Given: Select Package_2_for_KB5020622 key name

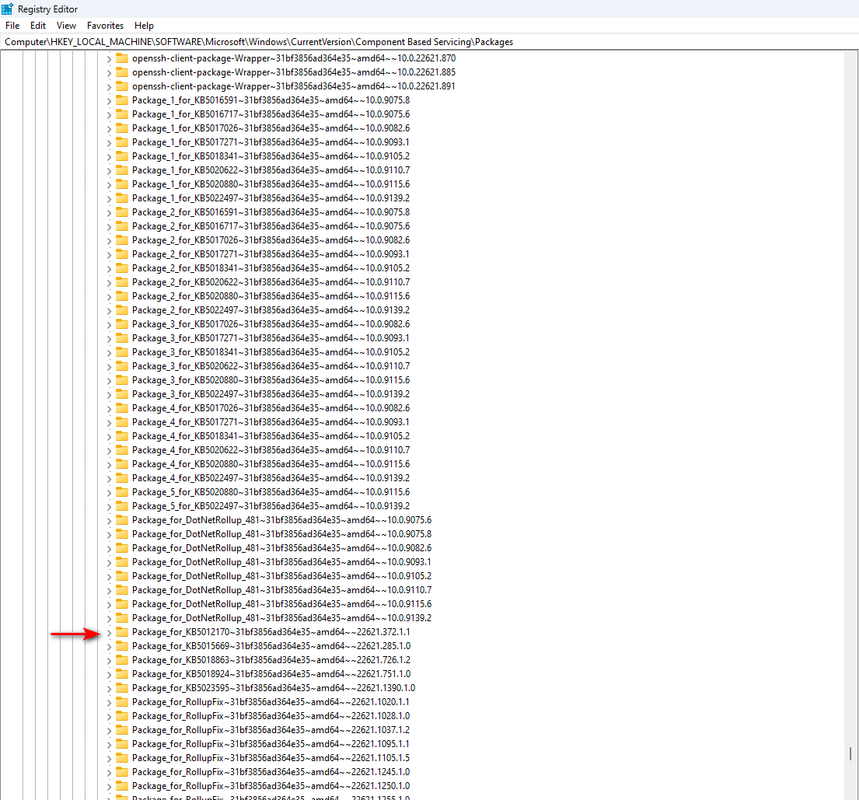Looking at the screenshot, I should 271,282.
